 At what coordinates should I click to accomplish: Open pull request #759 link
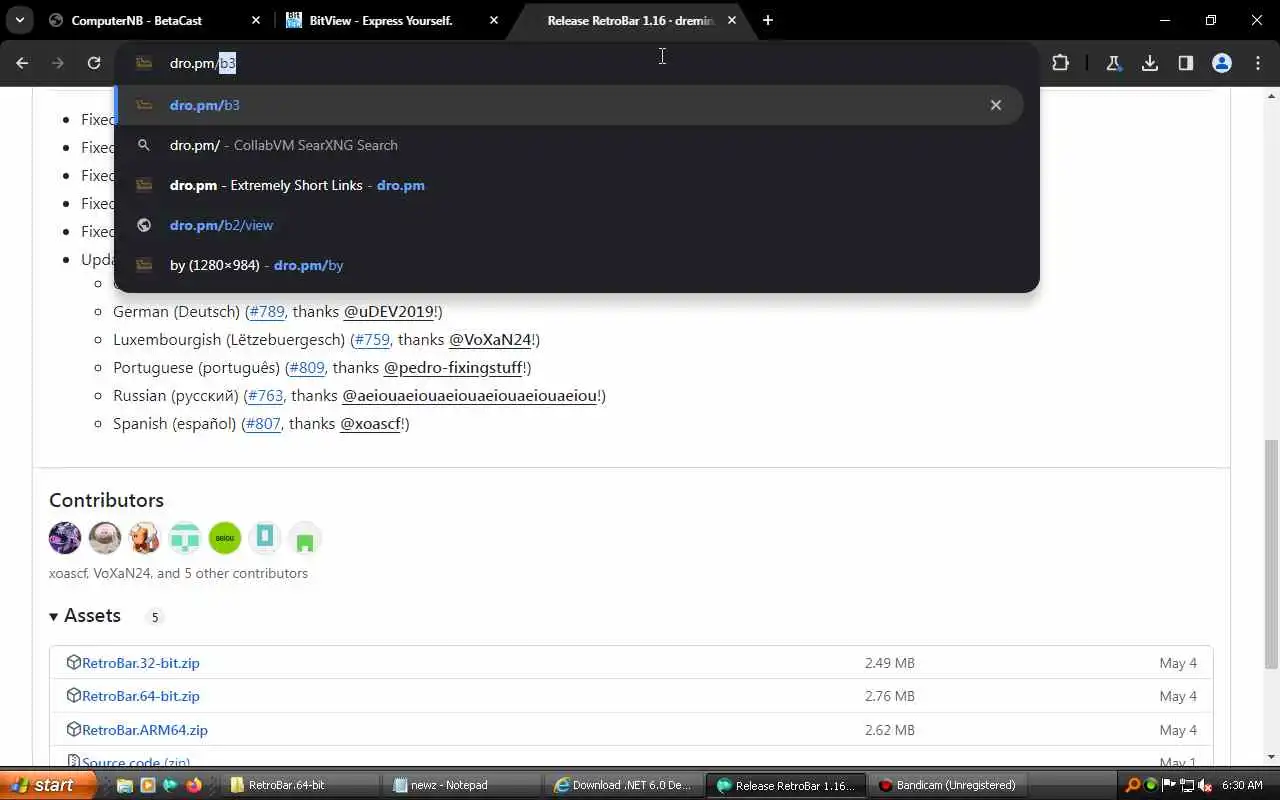pyautogui.click(x=373, y=339)
